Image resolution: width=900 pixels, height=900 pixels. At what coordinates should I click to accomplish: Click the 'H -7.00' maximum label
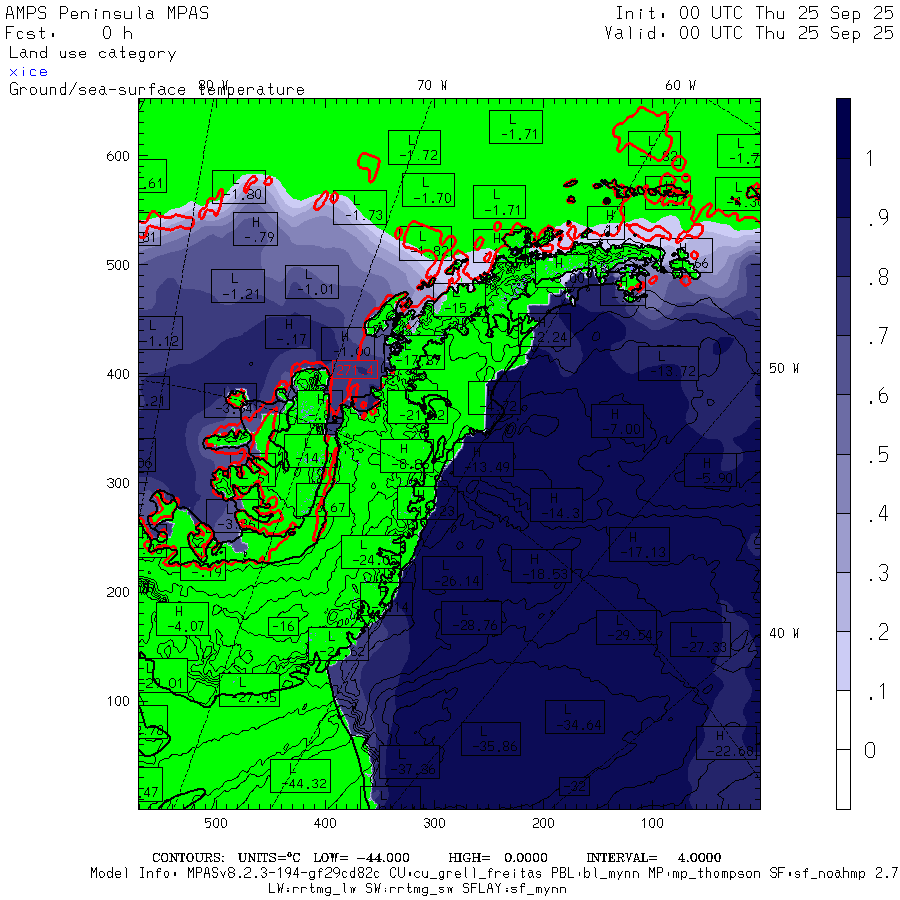(617, 421)
